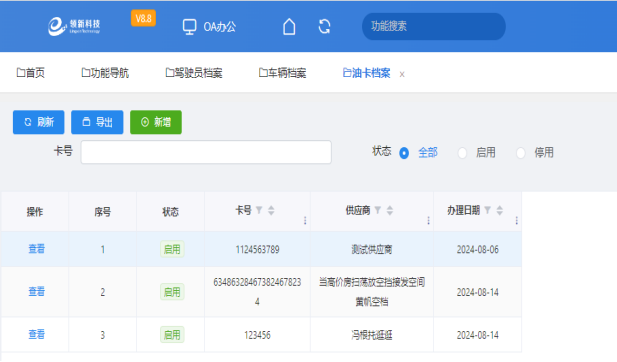Click 启用 status tag in row 1

(172, 249)
